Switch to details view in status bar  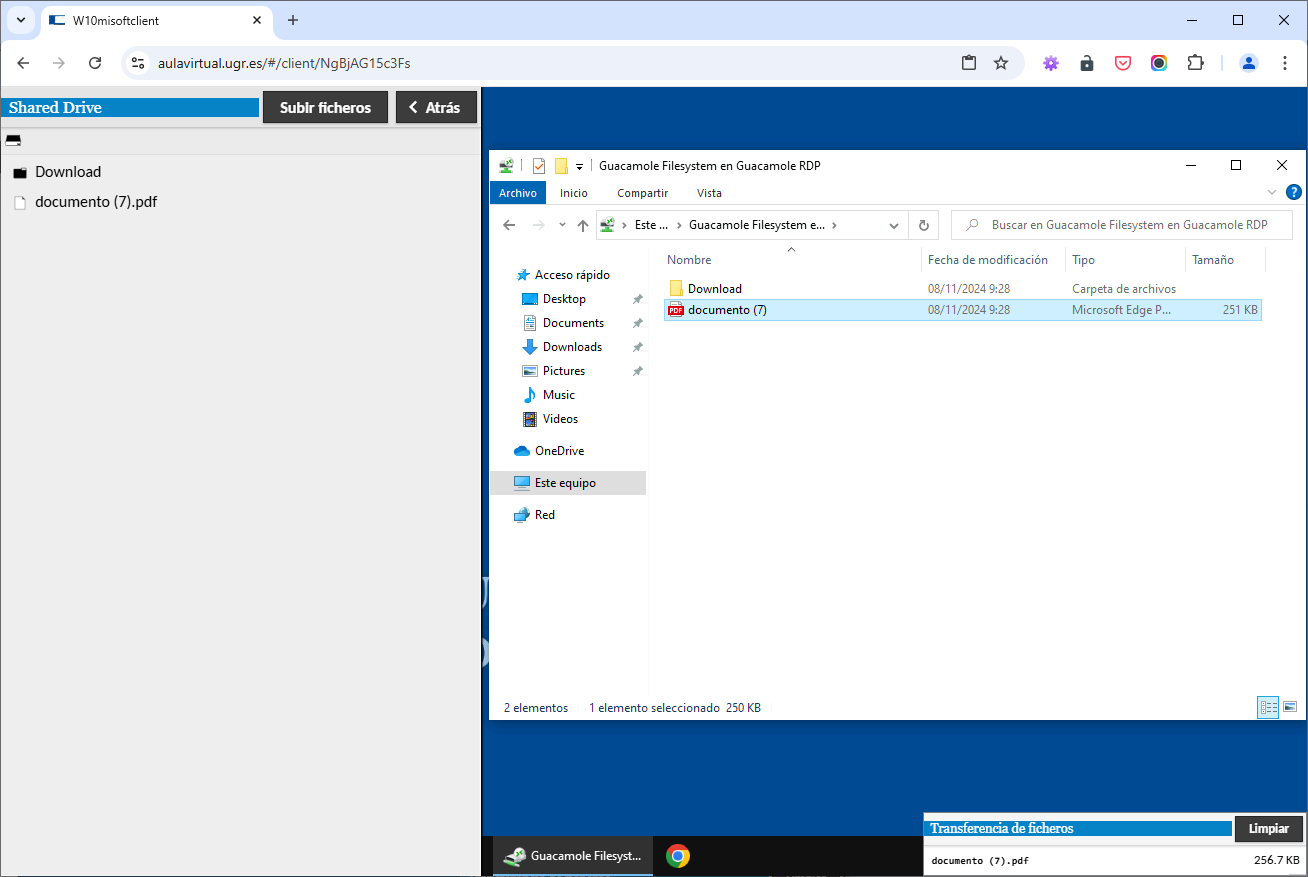point(1269,707)
